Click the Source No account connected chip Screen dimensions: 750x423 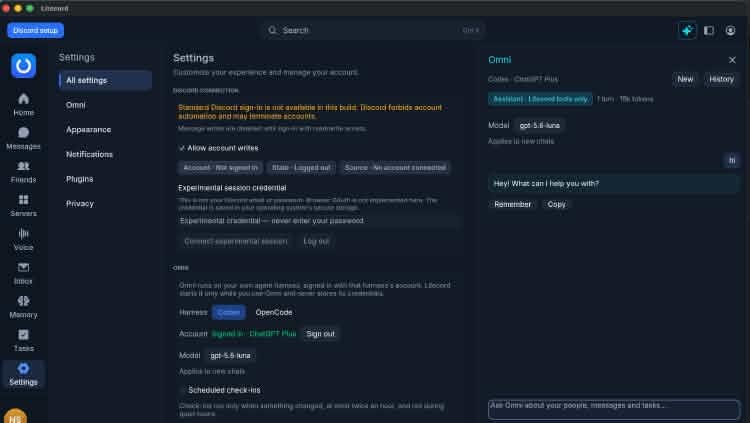(x=396, y=168)
